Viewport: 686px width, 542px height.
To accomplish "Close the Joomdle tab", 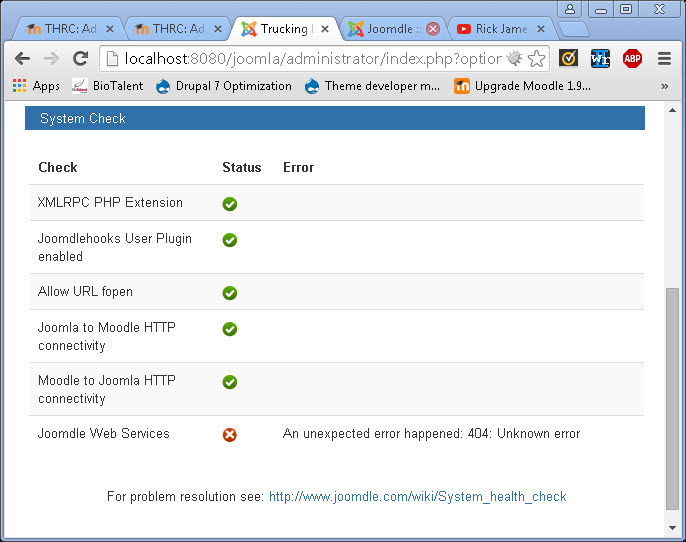I will coord(433,29).
